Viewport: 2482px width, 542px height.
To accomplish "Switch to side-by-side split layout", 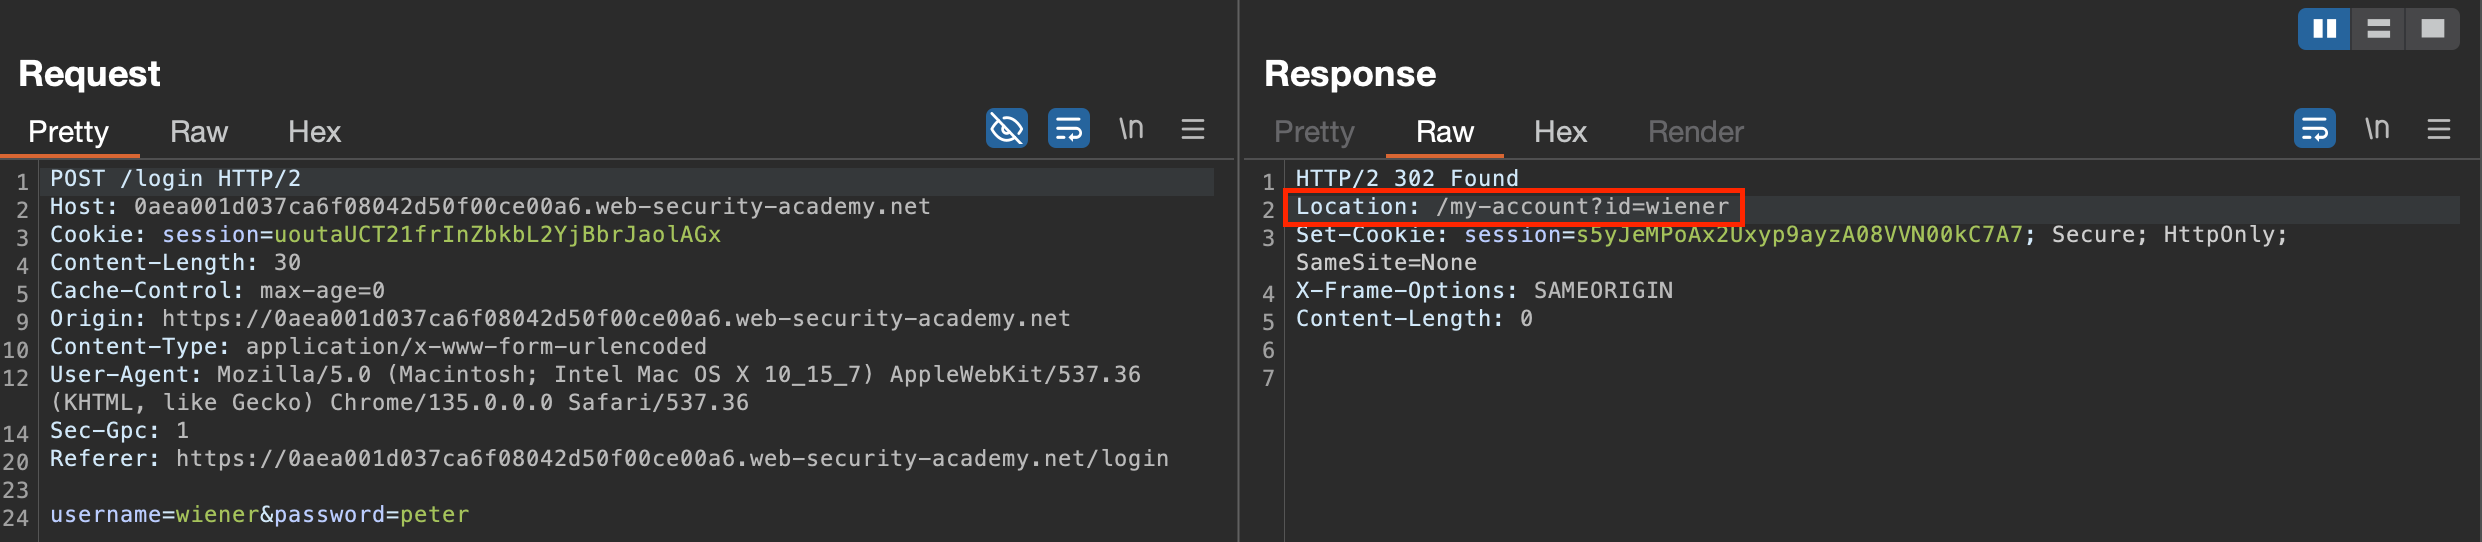I will pyautogui.click(x=2324, y=29).
